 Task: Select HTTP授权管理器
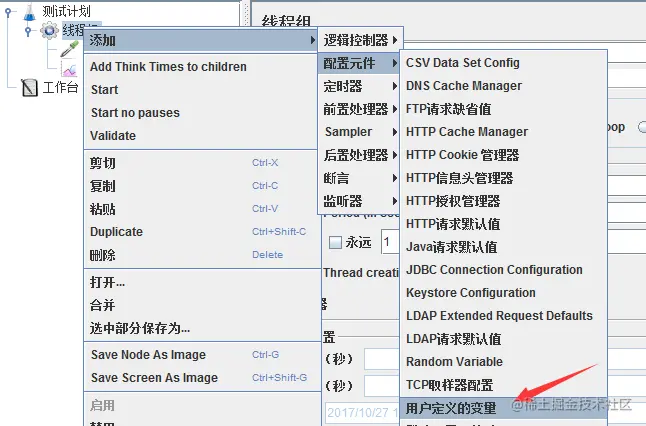(x=503, y=201)
